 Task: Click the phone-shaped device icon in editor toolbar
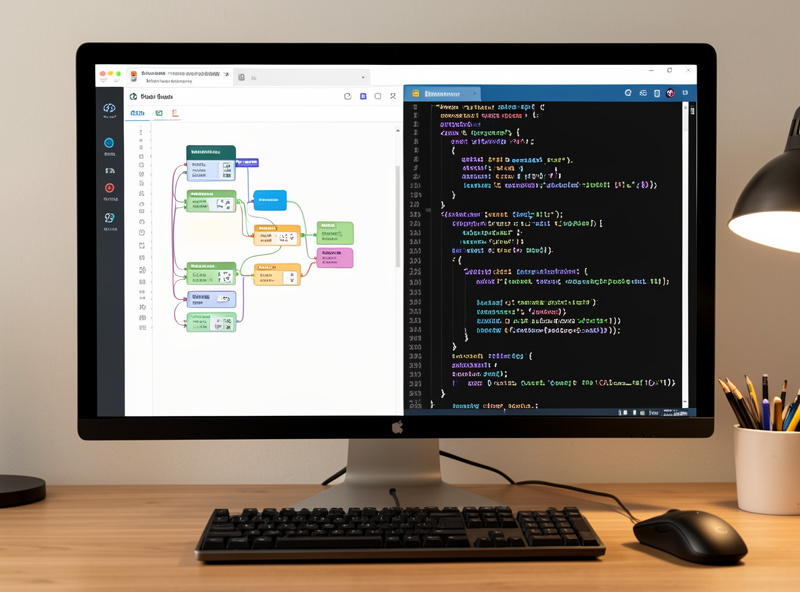(x=657, y=93)
